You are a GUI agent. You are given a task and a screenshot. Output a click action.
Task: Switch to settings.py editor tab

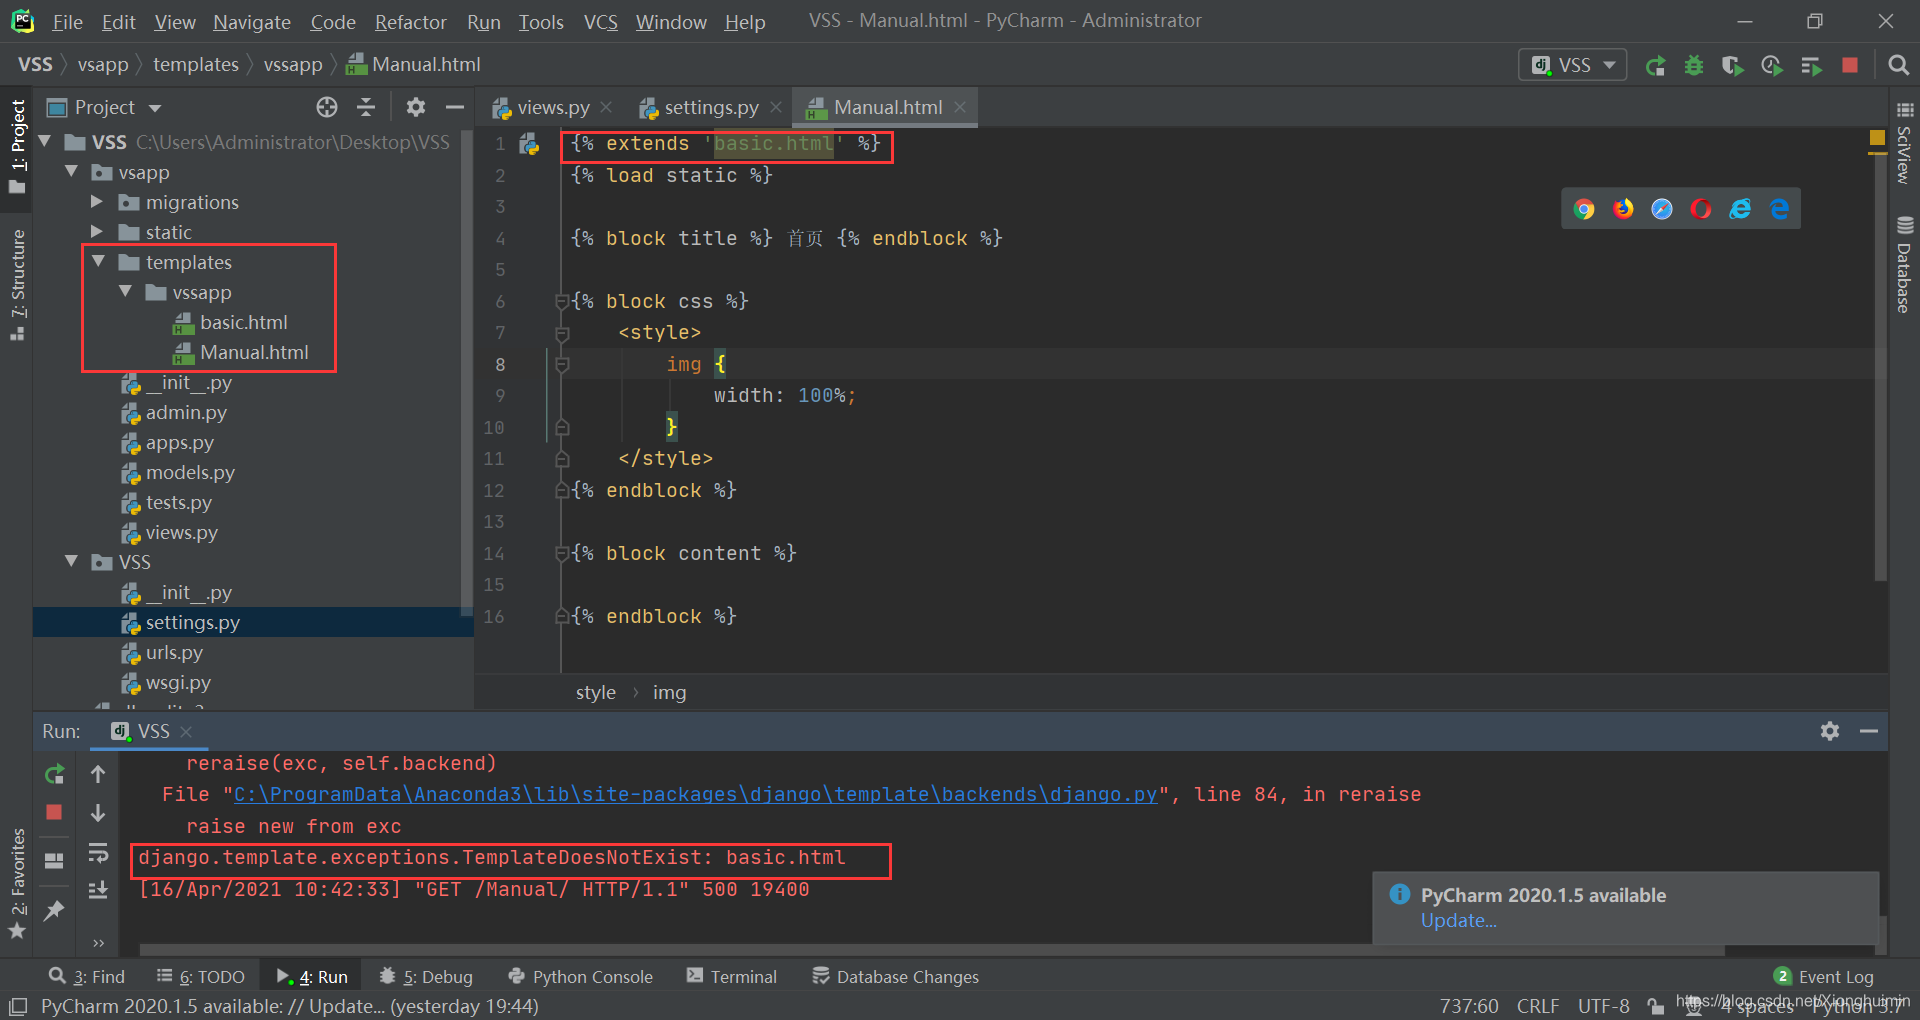pyautogui.click(x=710, y=107)
